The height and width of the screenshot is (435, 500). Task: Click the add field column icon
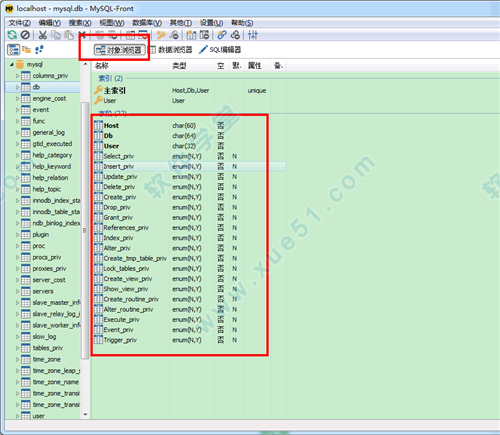pyautogui.click(x=191, y=35)
